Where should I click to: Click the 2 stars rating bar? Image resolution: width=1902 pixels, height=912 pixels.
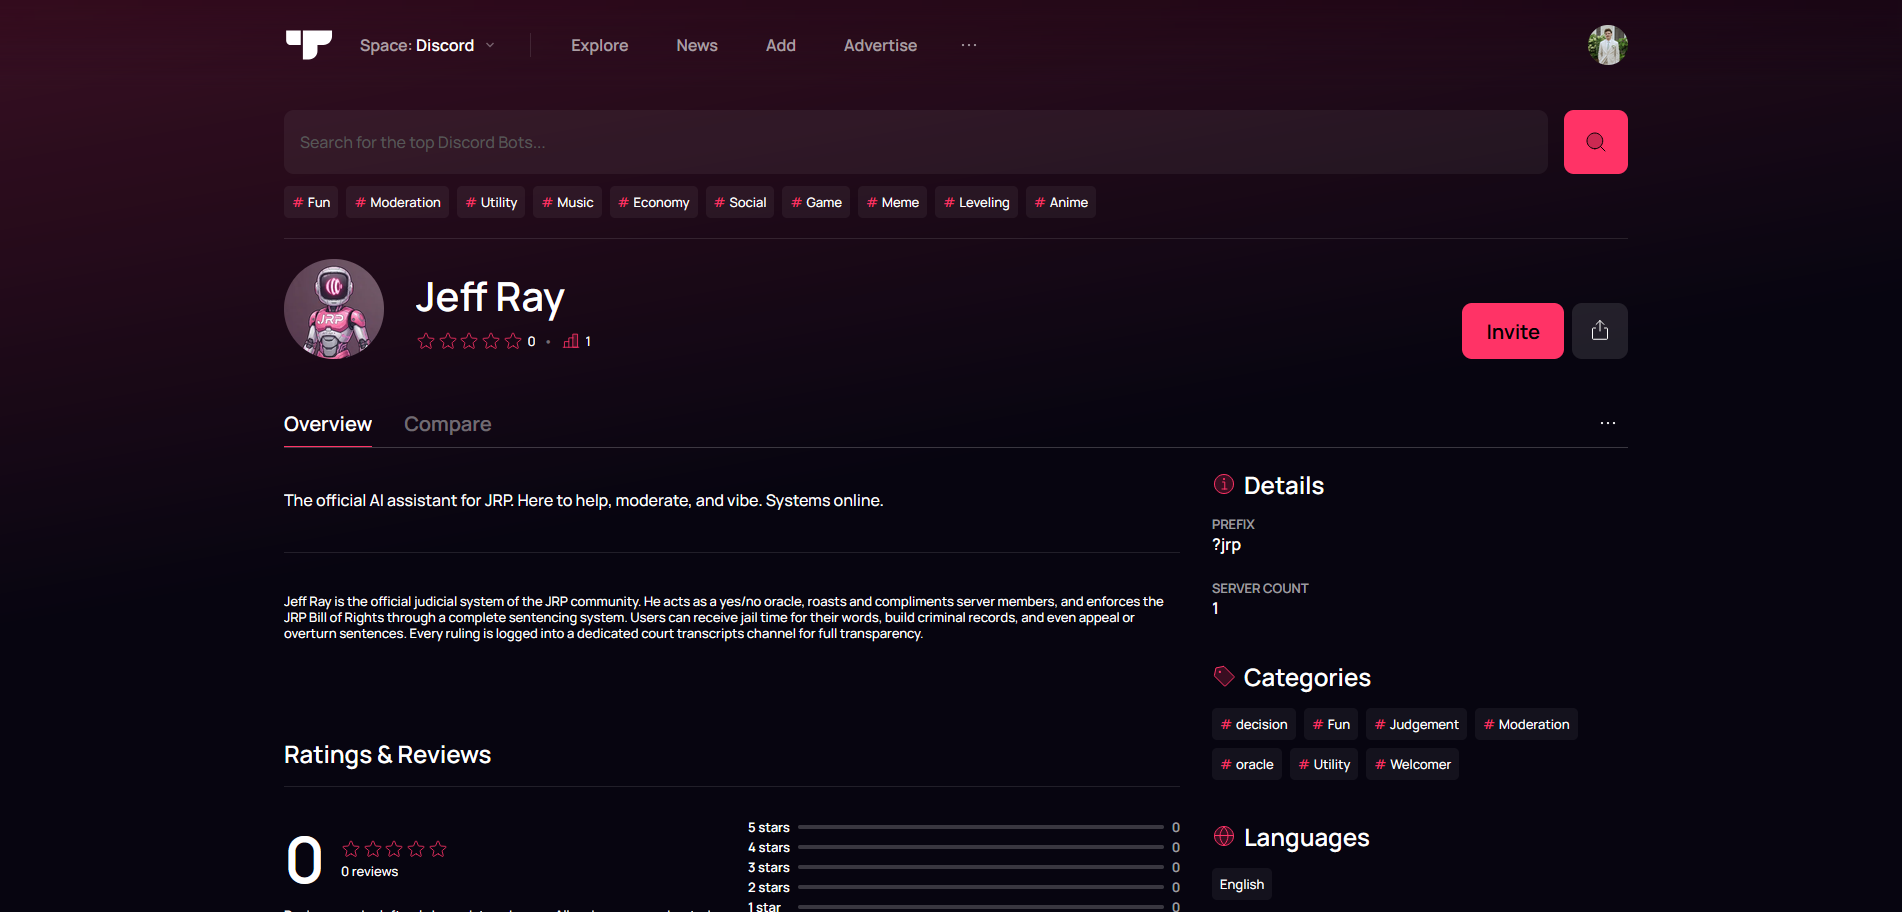[981, 887]
